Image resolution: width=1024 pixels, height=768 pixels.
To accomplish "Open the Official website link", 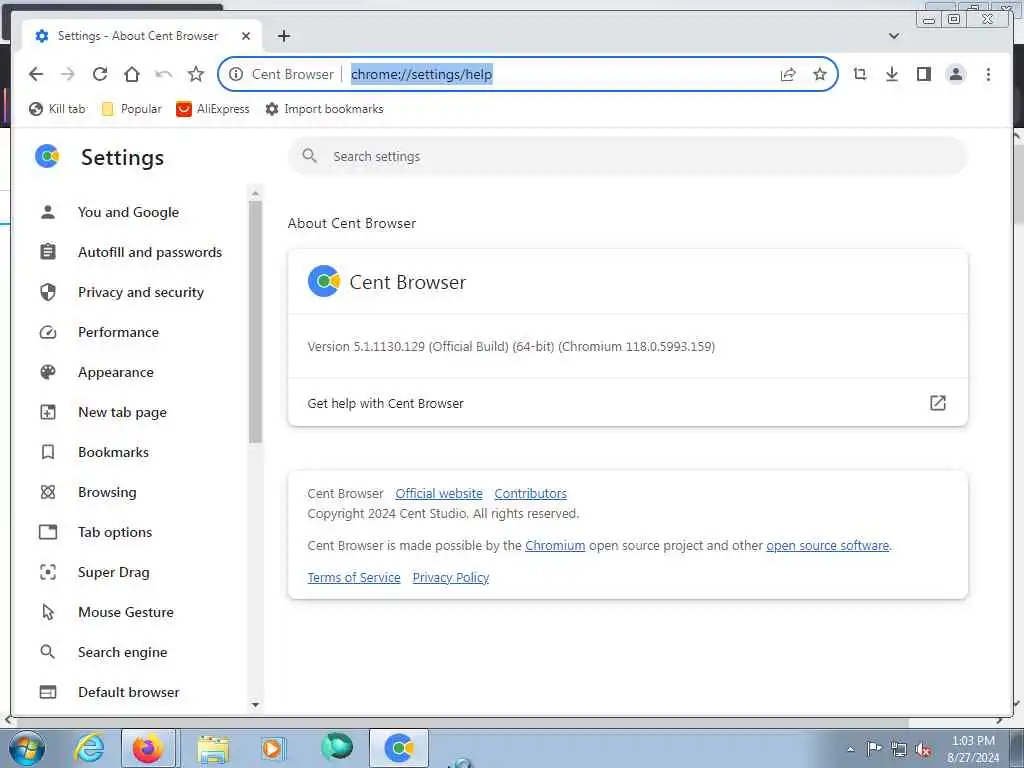I will point(439,494).
